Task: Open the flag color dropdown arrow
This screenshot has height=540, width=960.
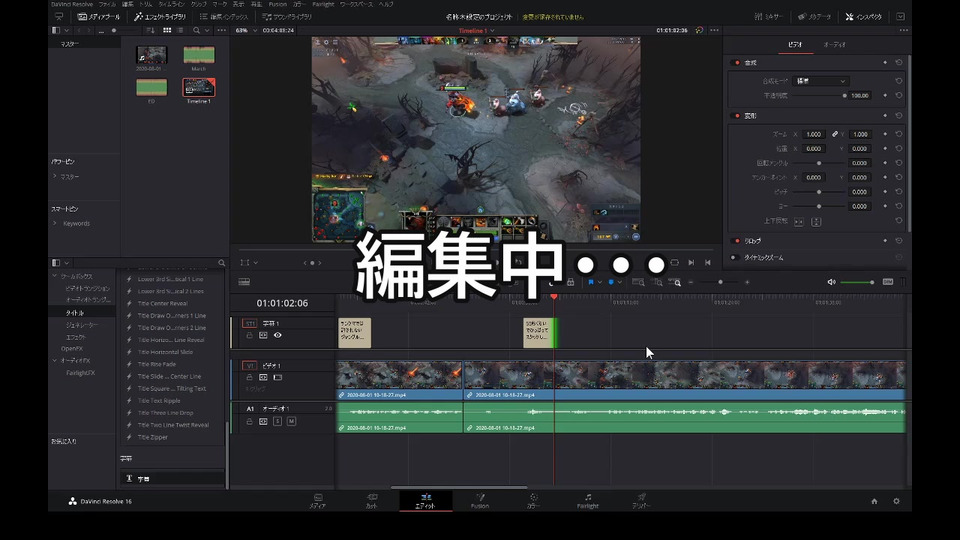Action: tap(599, 282)
